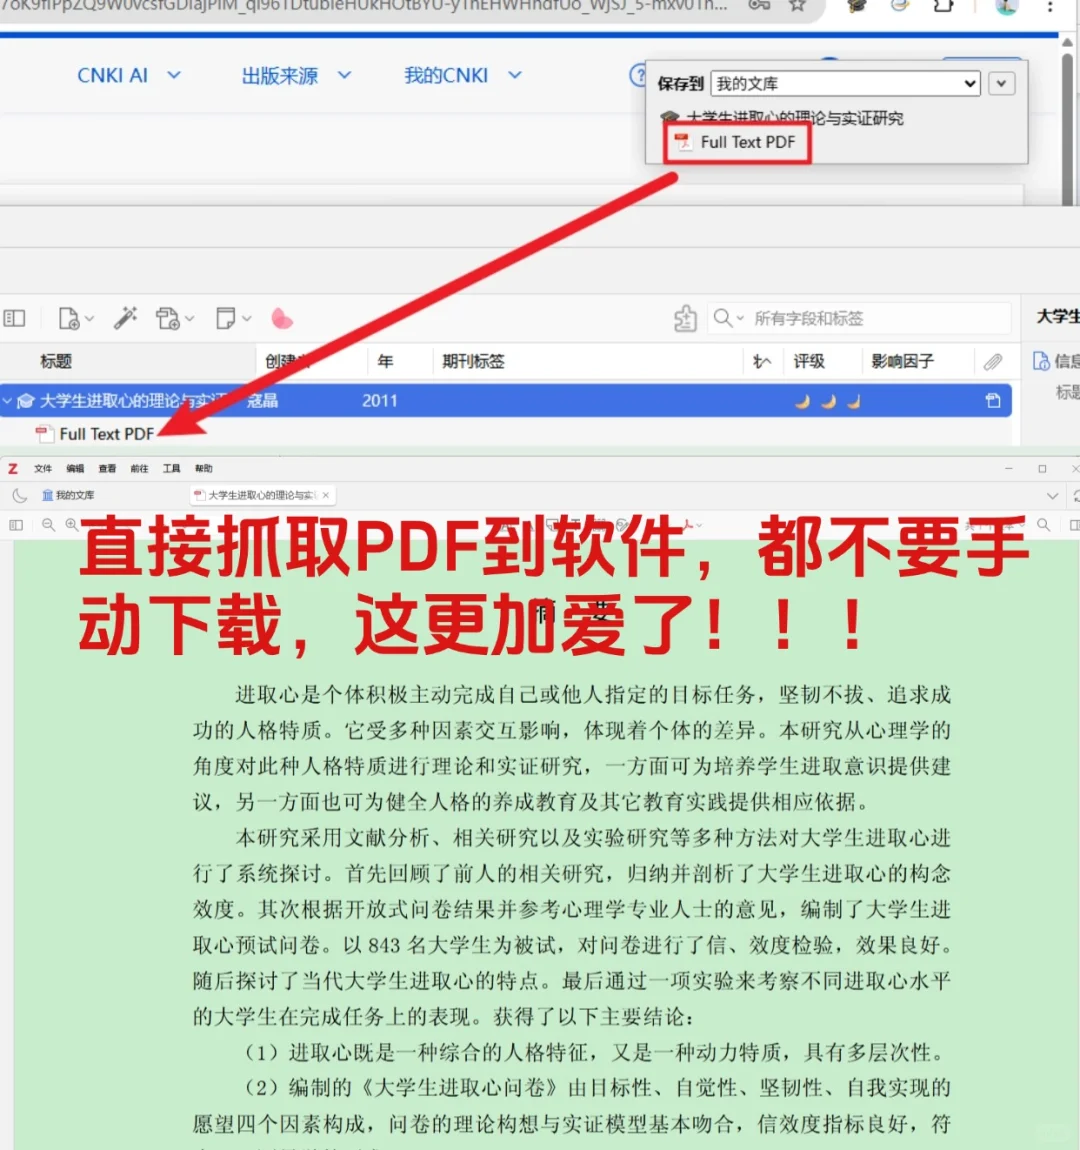Click the find-in-document magnifier icon
This screenshot has height=1150, width=1080.
(x=1044, y=524)
